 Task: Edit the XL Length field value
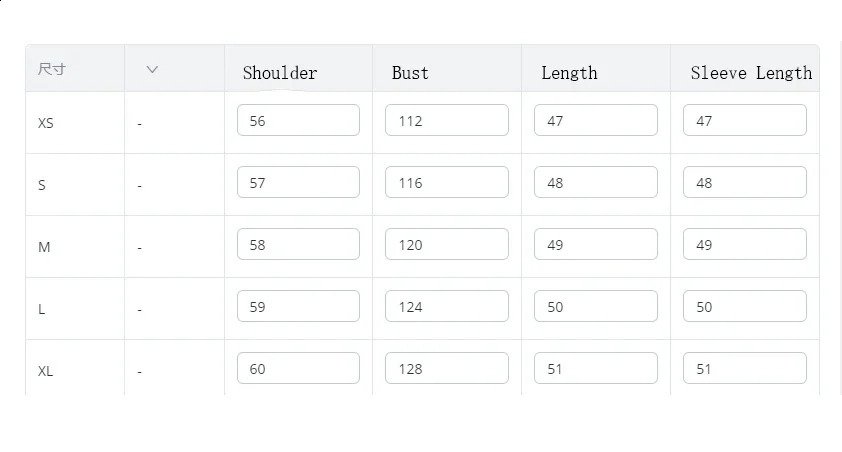click(x=595, y=368)
